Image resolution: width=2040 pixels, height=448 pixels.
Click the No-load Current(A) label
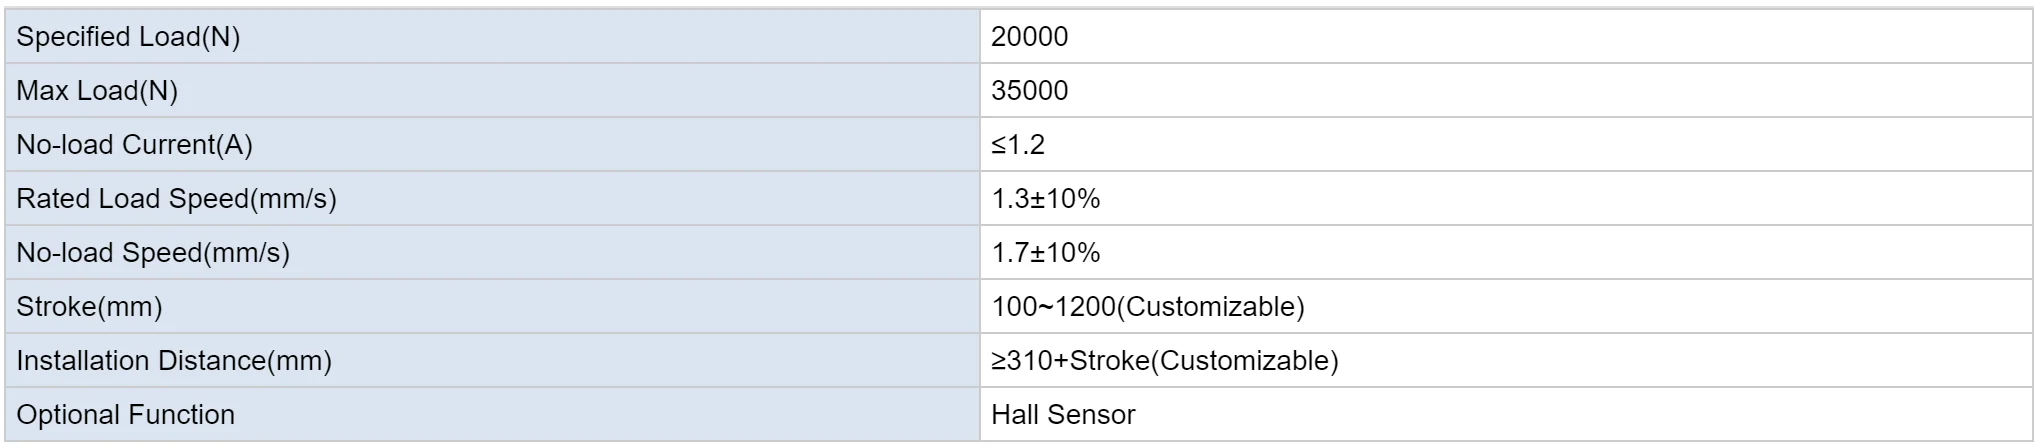click(x=134, y=145)
